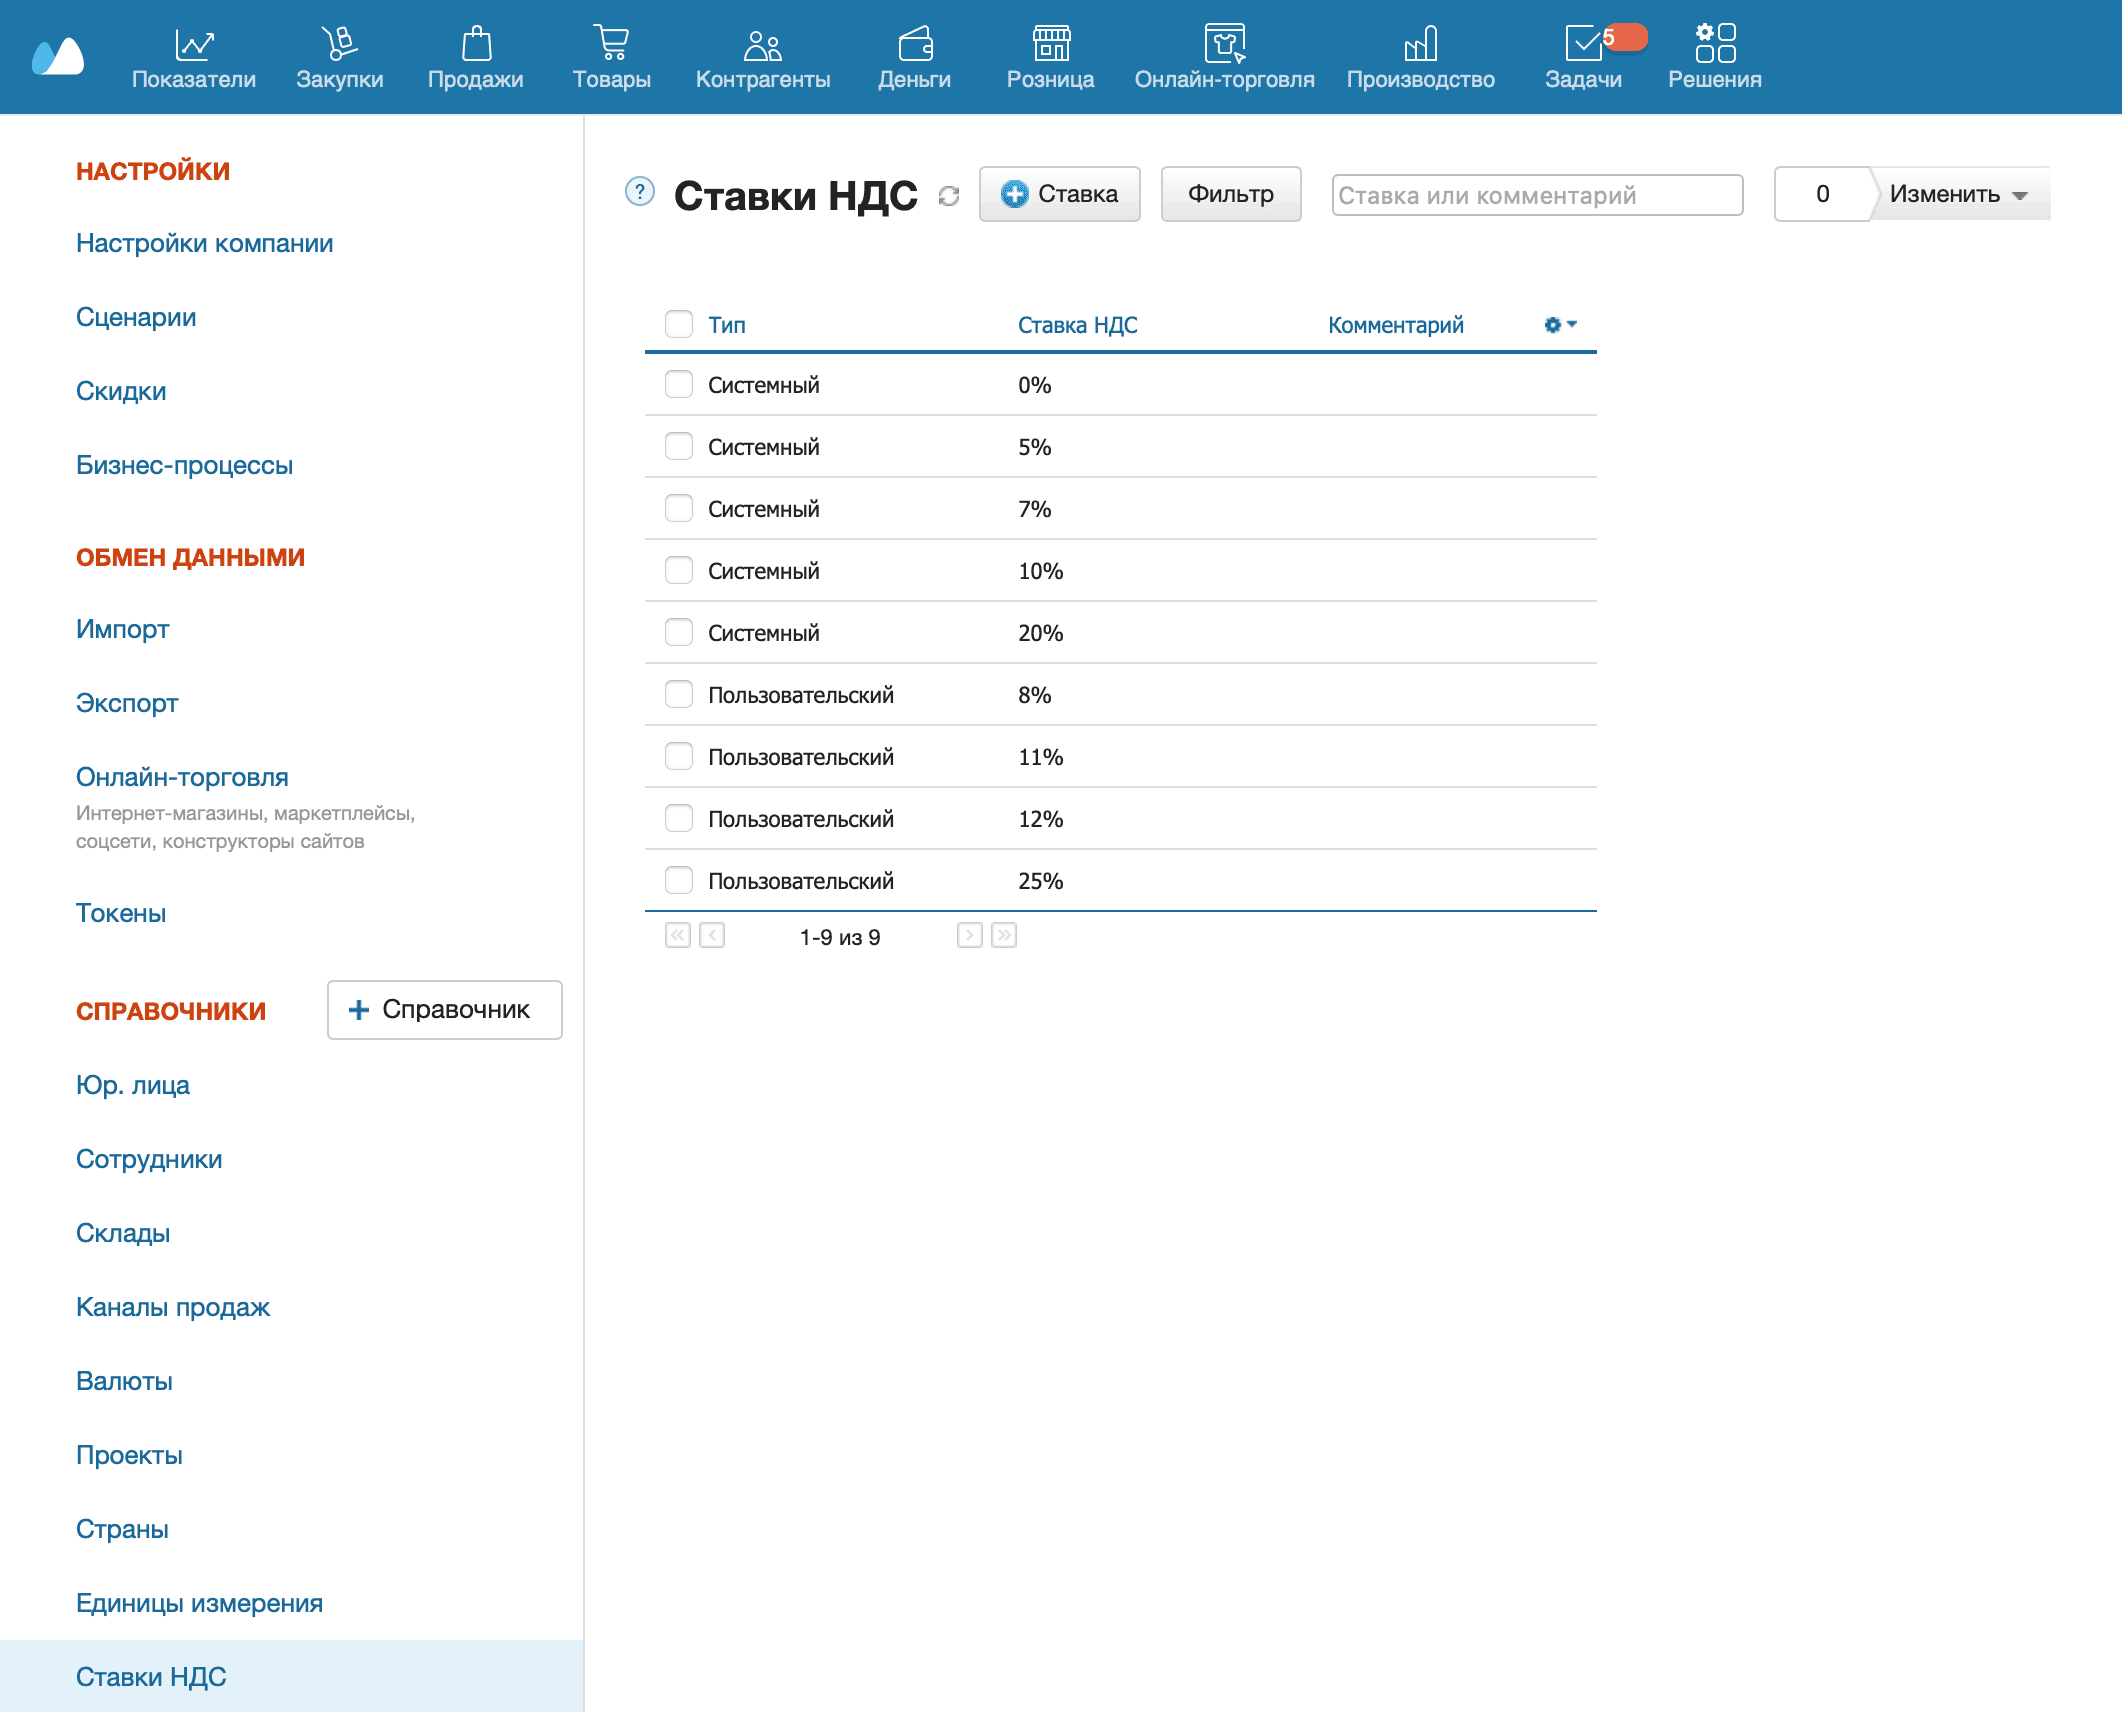Open the Показатели chart icon
The height and width of the screenshot is (1712, 2122).
[x=194, y=44]
